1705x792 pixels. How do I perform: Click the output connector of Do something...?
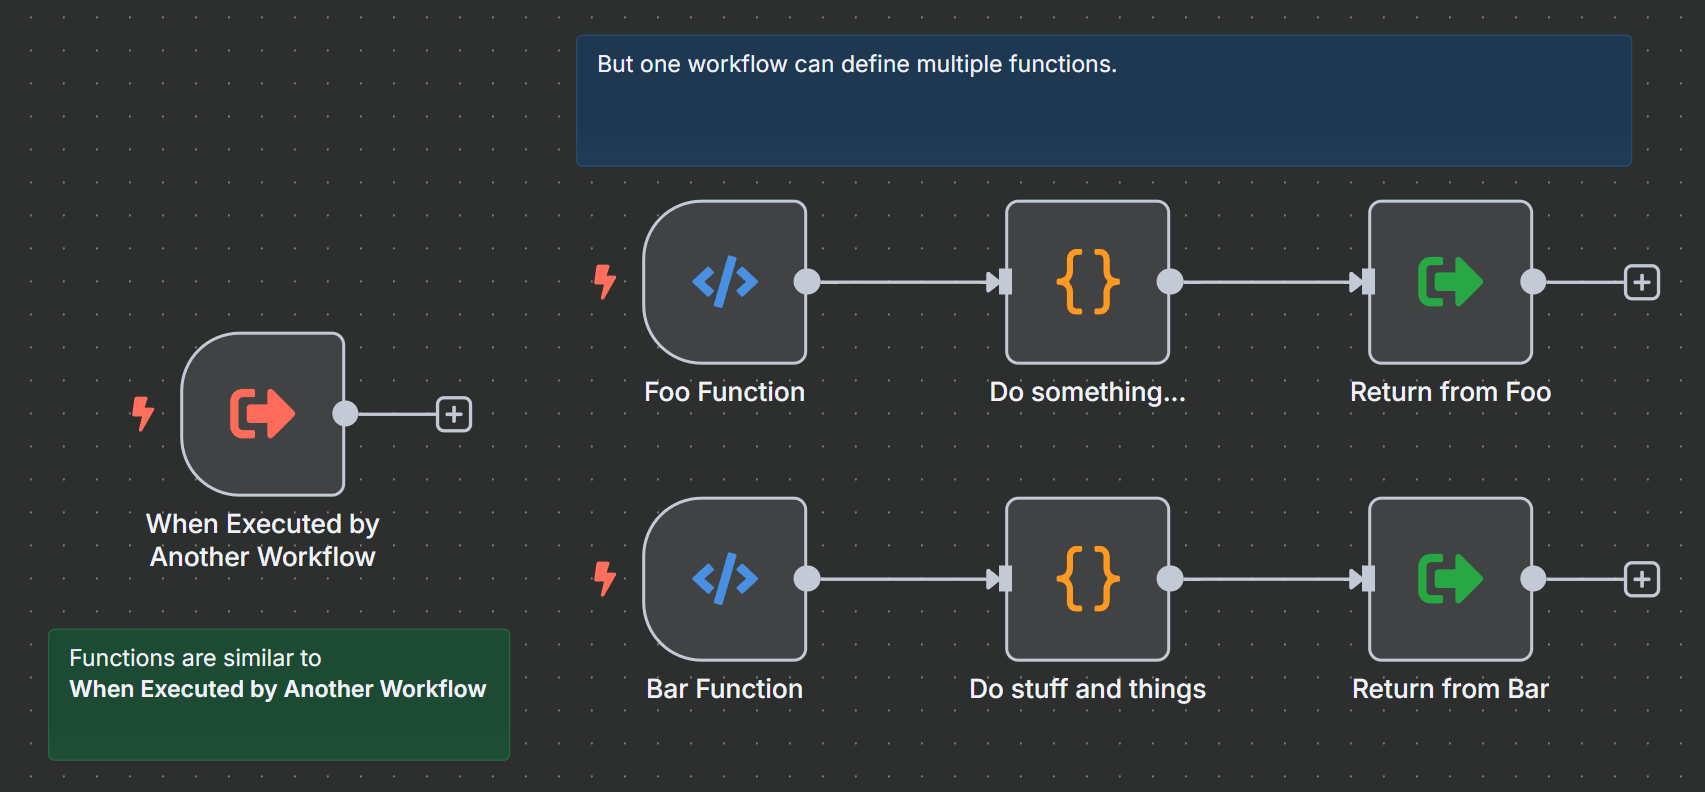pos(1170,282)
